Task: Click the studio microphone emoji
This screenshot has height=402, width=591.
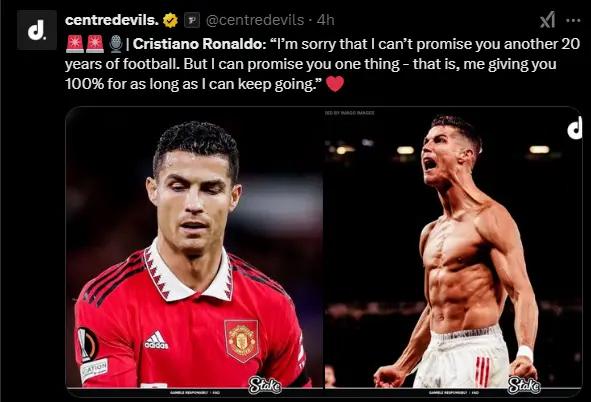Action: point(116,44)
